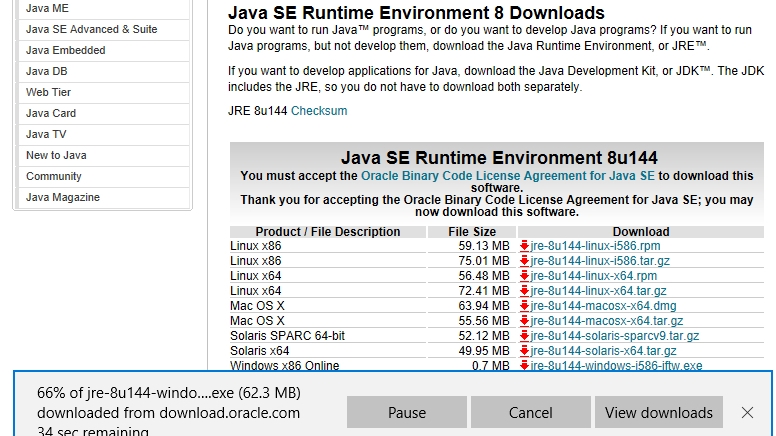Click red download arrow for jre-8u144-linux-i586.rpm
Image resolution: width=776 pixels, height=436 pixels.
click(x=524, y=246)
